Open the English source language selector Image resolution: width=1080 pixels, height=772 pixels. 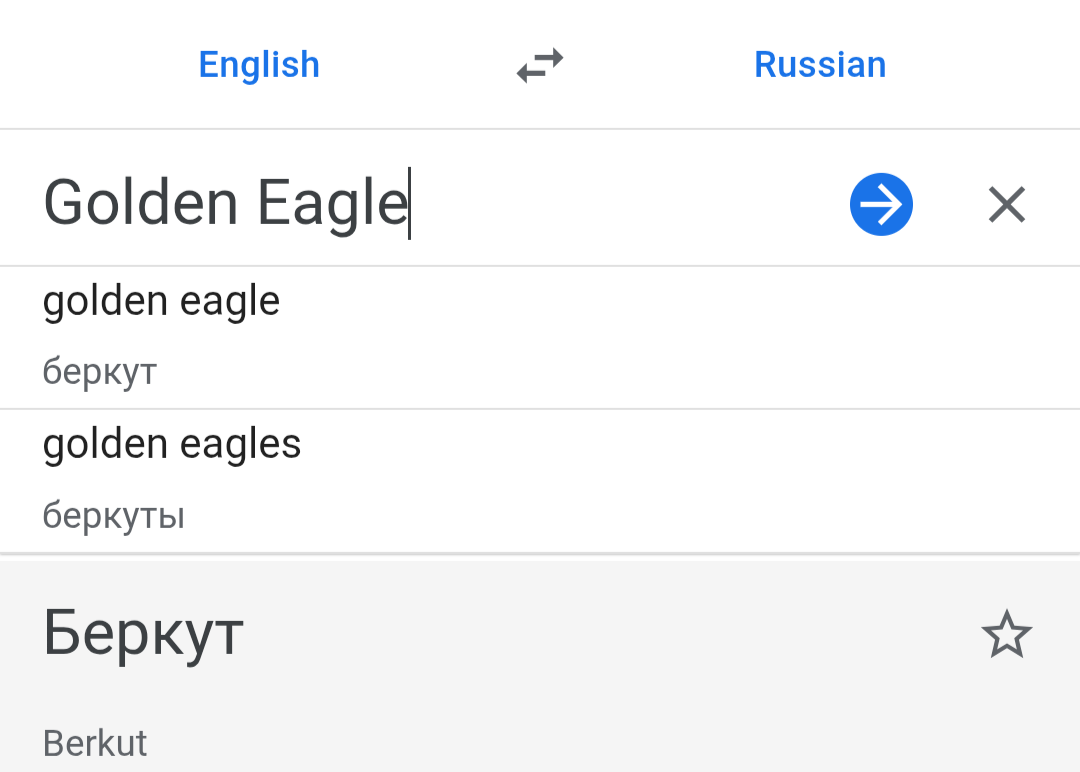pos(259,65)
